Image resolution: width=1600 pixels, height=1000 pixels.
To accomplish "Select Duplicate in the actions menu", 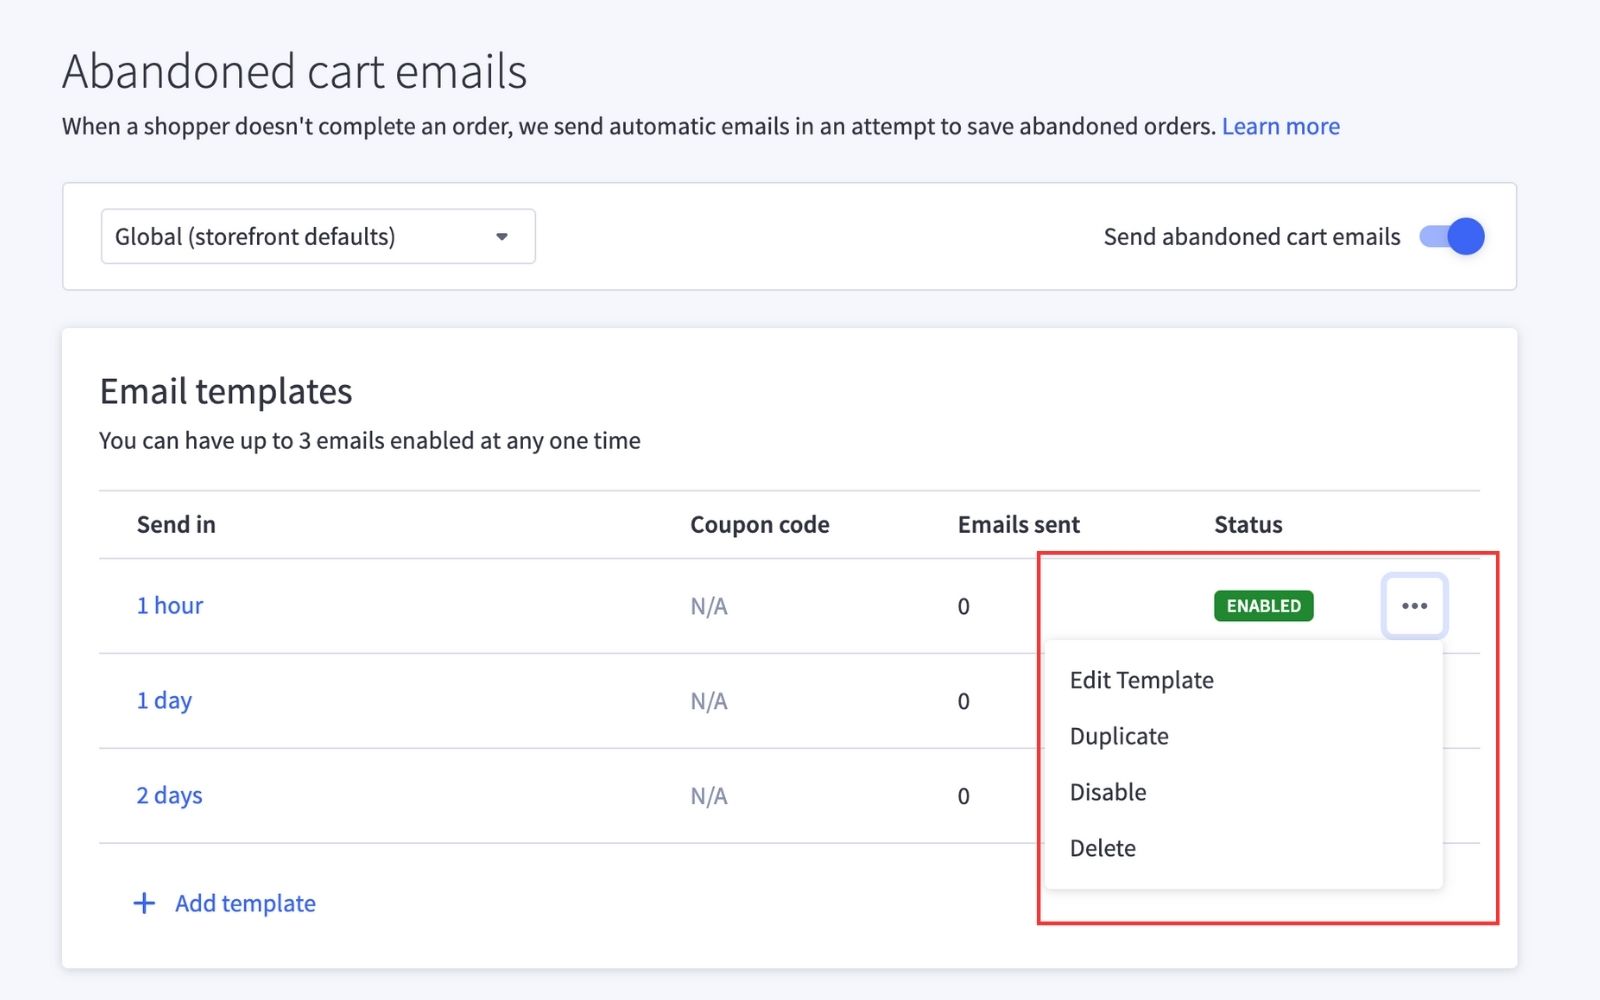I will point(1119,736).
